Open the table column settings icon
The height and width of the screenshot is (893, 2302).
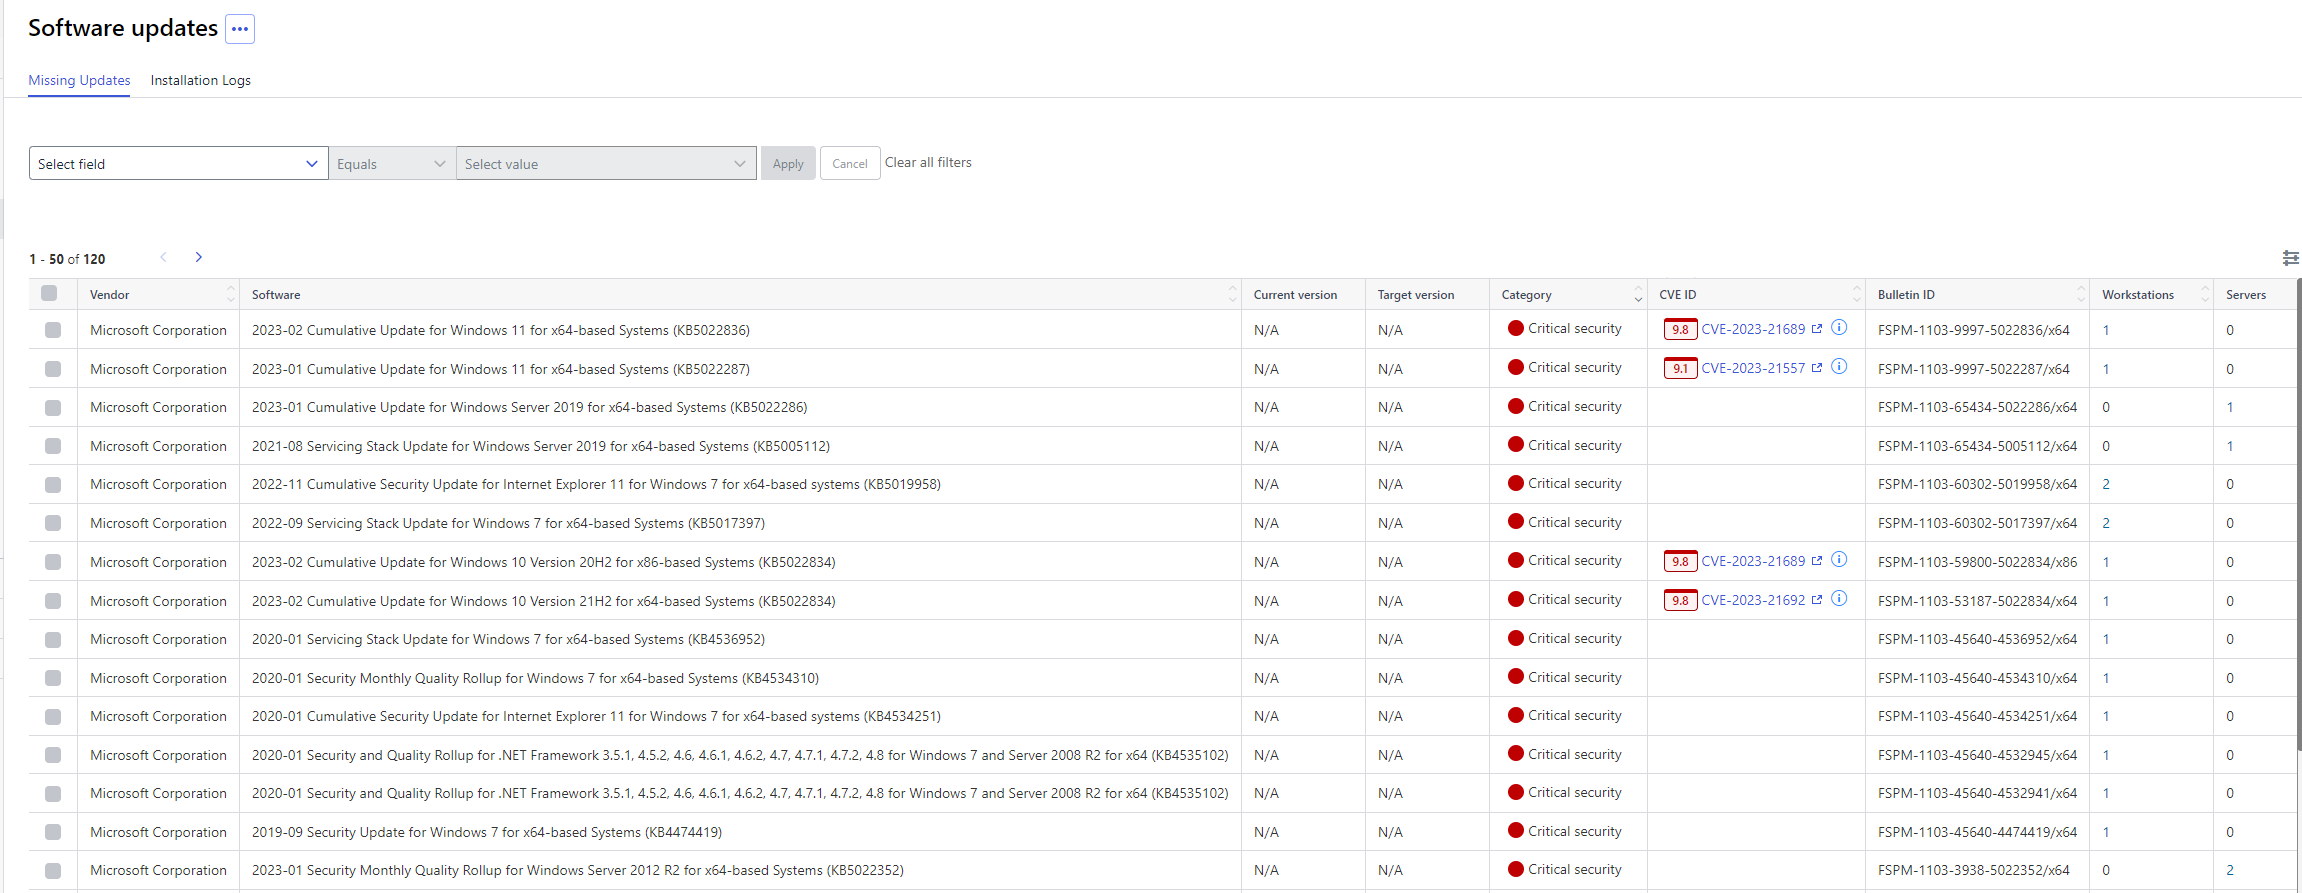tap(2290, 258)
